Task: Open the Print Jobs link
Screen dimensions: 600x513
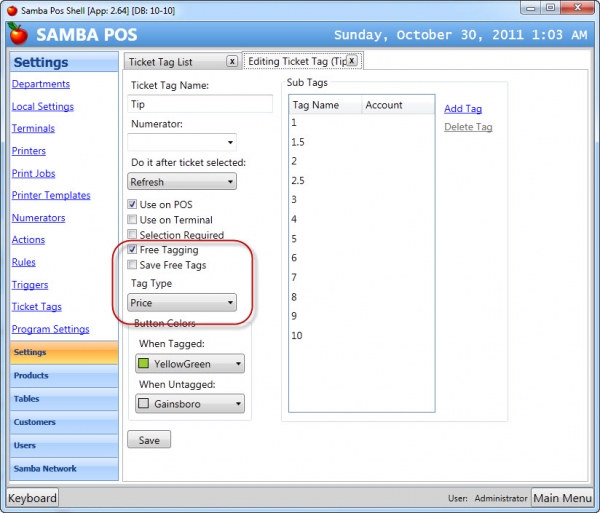Action: [33, 173]
